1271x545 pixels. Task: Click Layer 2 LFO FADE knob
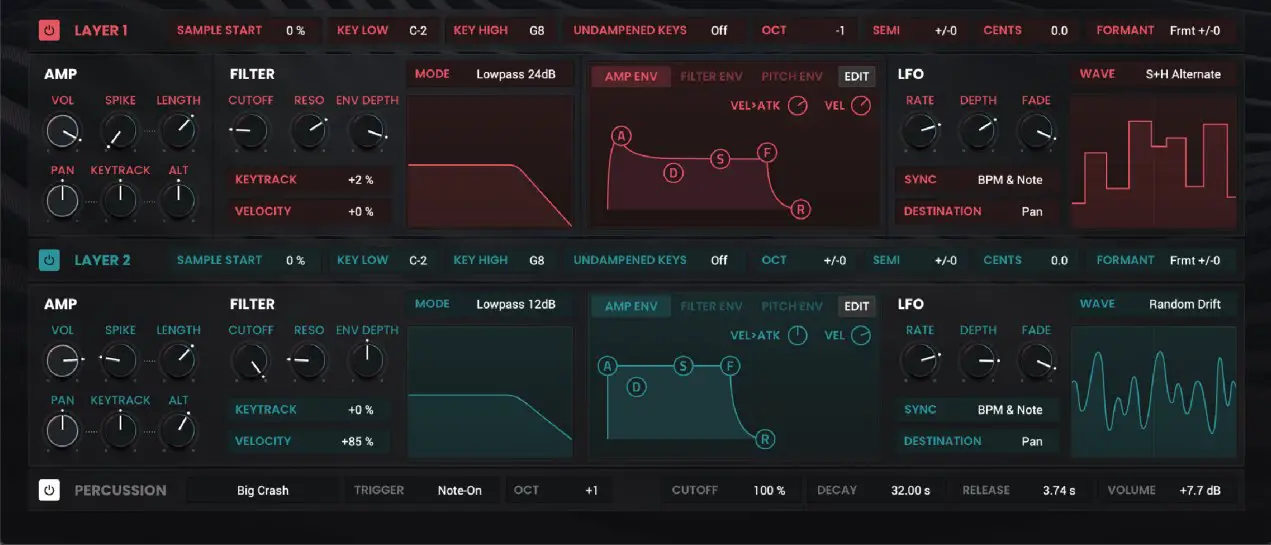pyautogui.click(x=1036, y=360)
